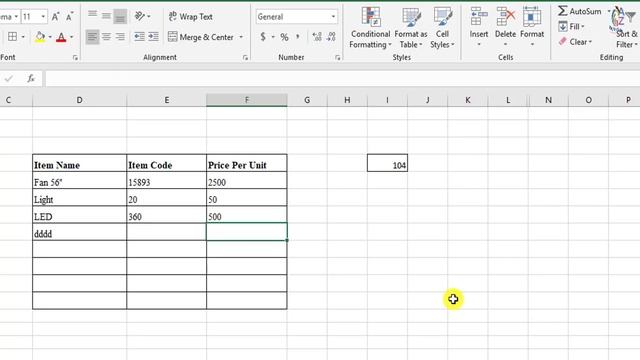
Task: Select column G header
Action: (x=307, y=100)
